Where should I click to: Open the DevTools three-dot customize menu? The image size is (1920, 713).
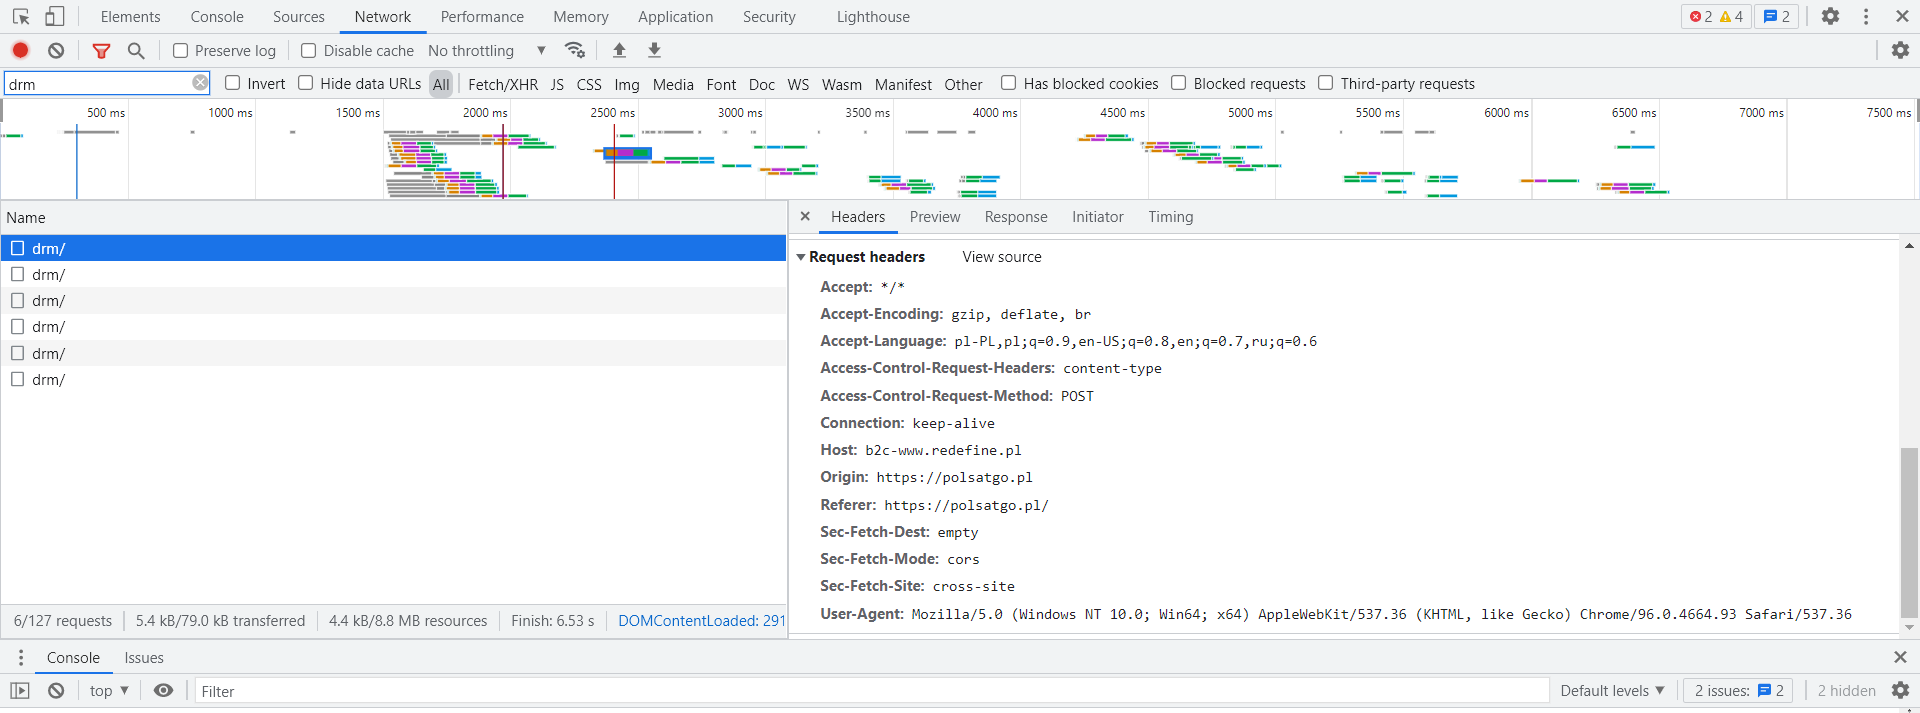[x=1866, y=16]
